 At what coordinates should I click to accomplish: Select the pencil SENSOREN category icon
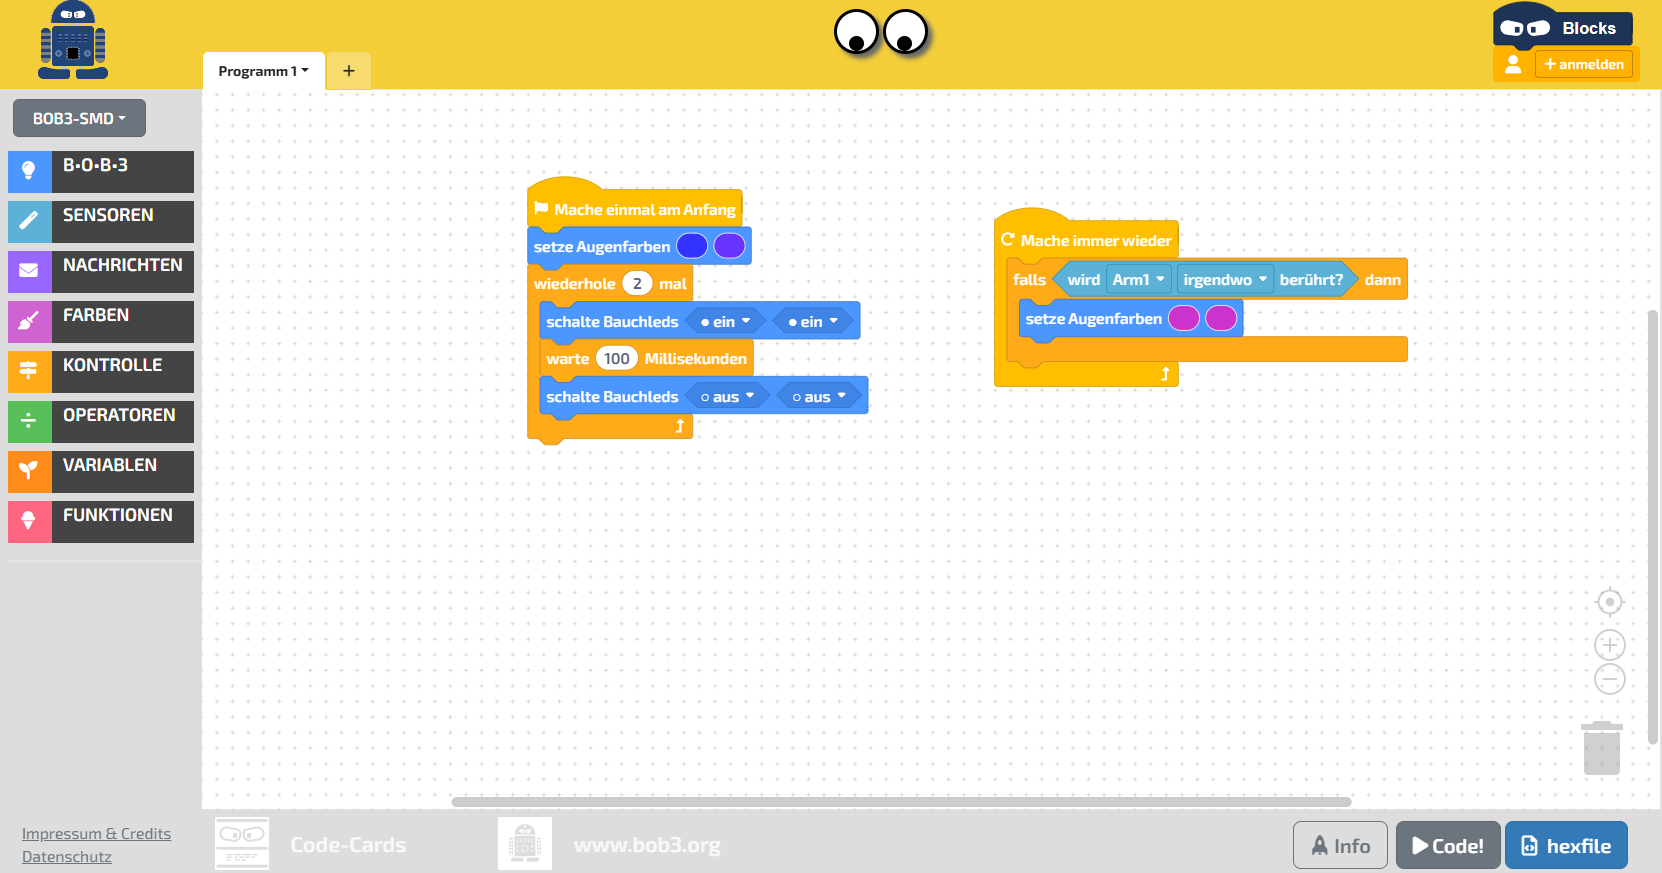pyautogui.click(x=29, y=221)
